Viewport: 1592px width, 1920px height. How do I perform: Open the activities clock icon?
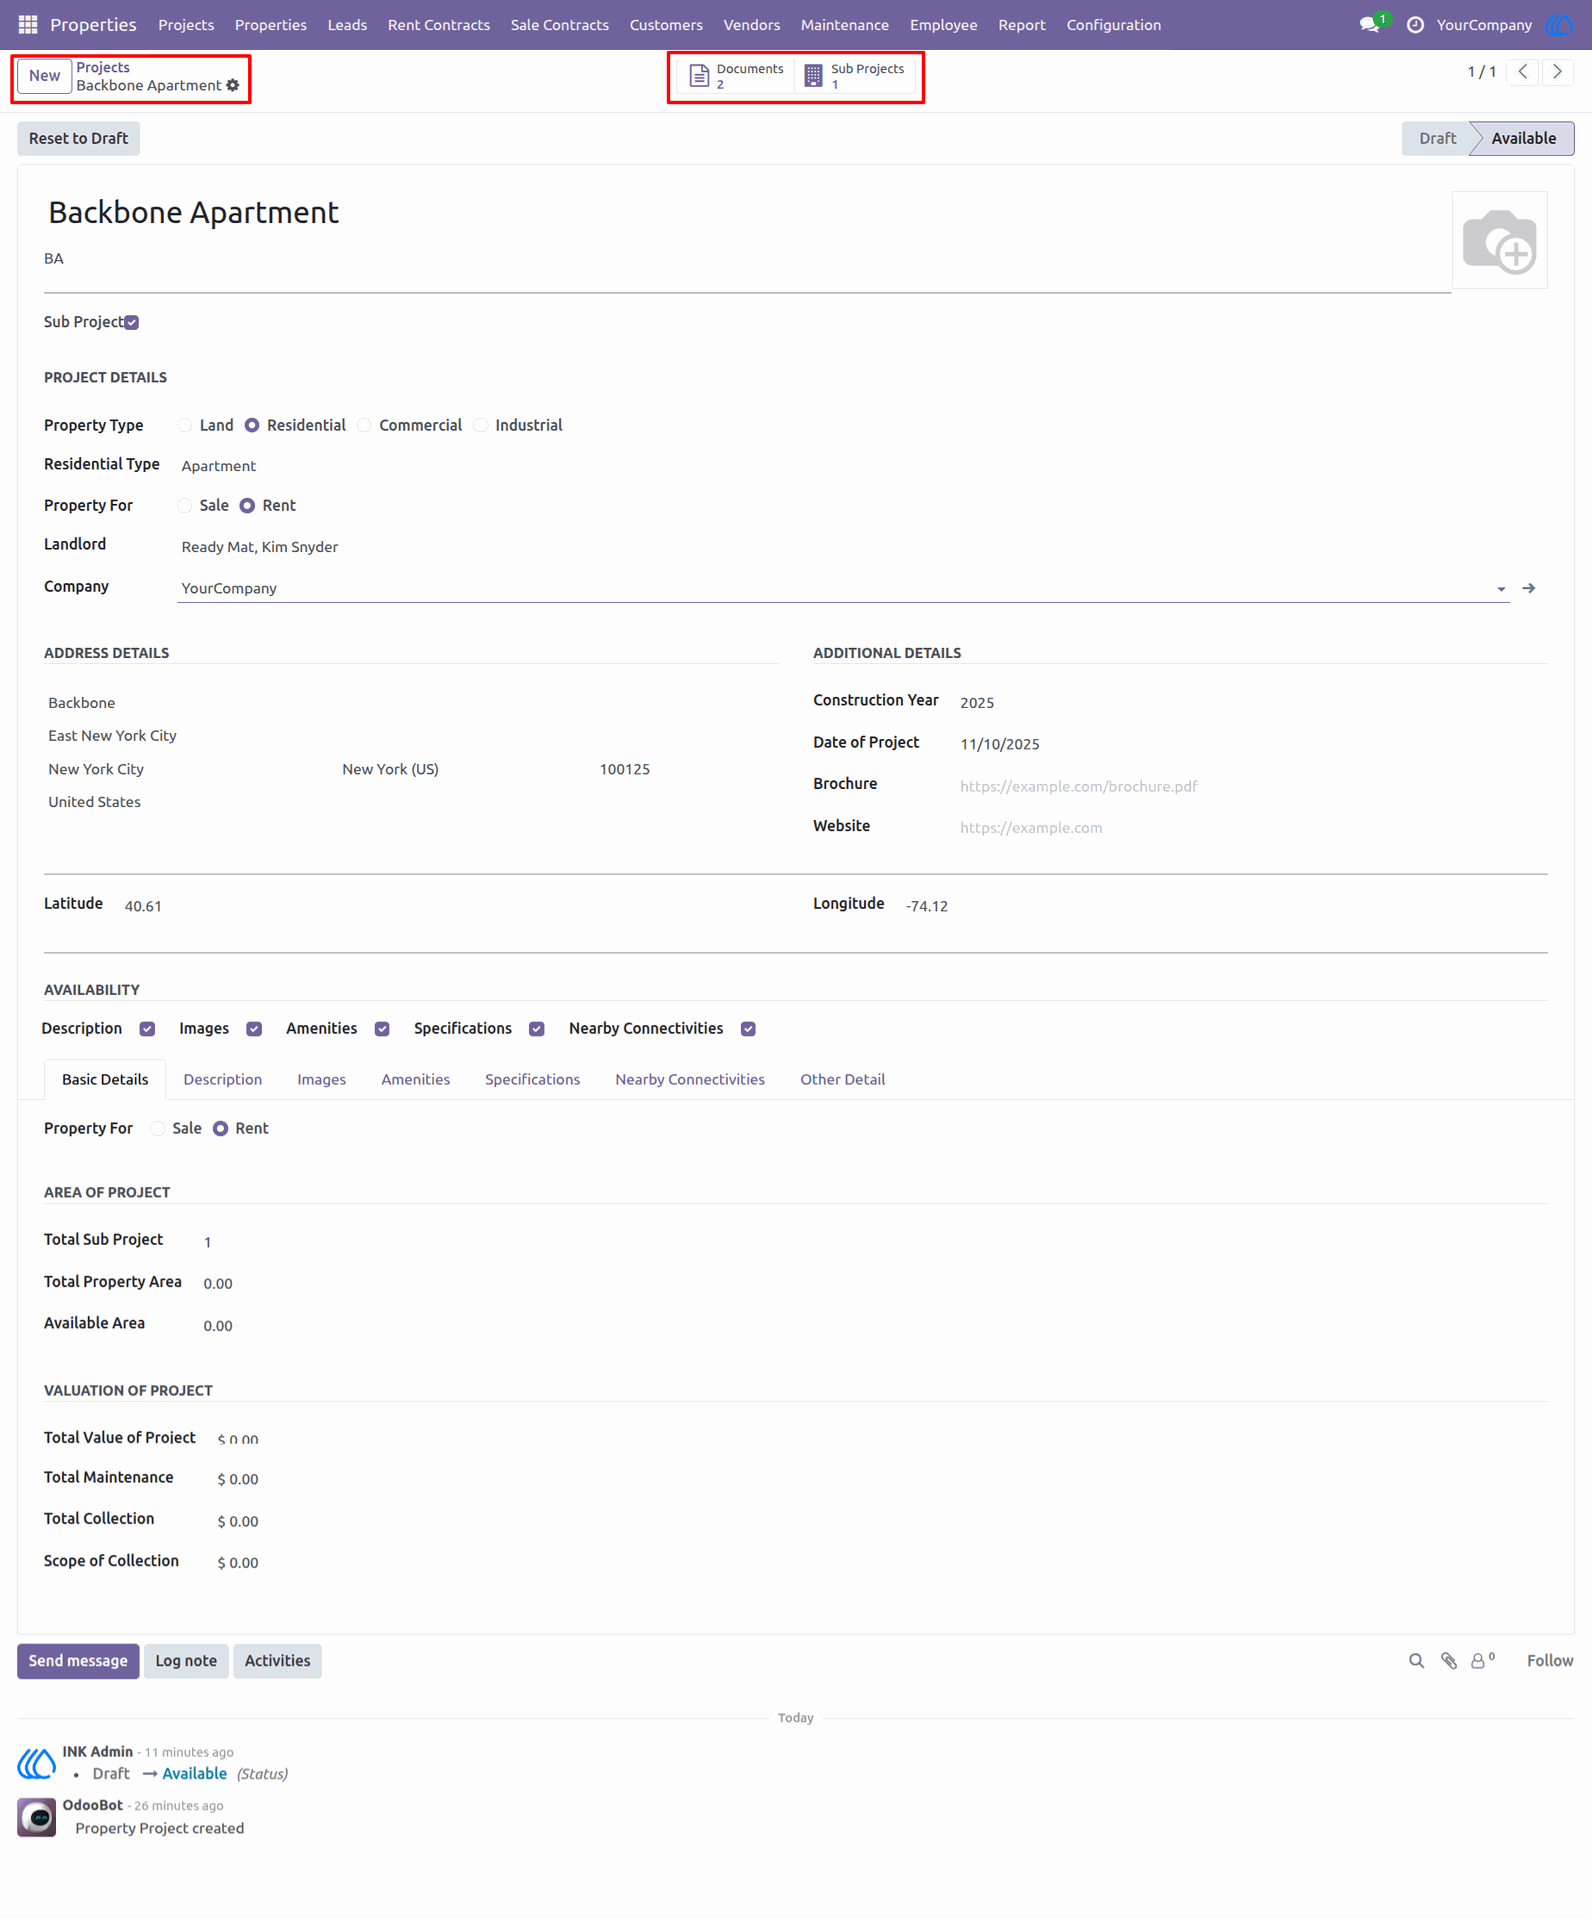coord(1415,25)
